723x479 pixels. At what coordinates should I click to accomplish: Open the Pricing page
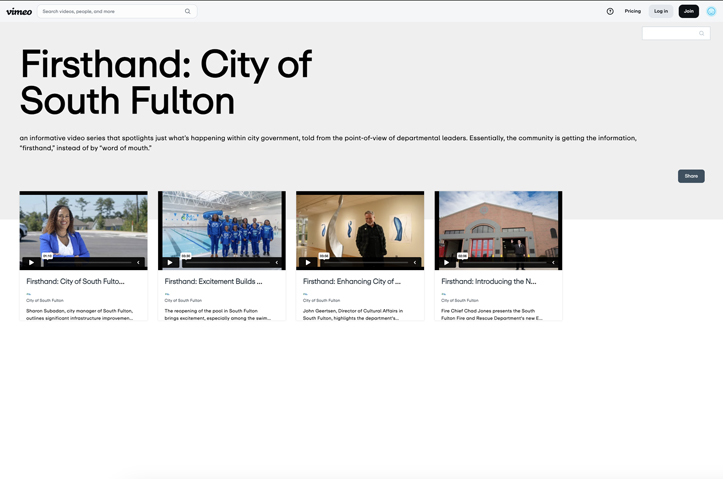pos(633,12)
